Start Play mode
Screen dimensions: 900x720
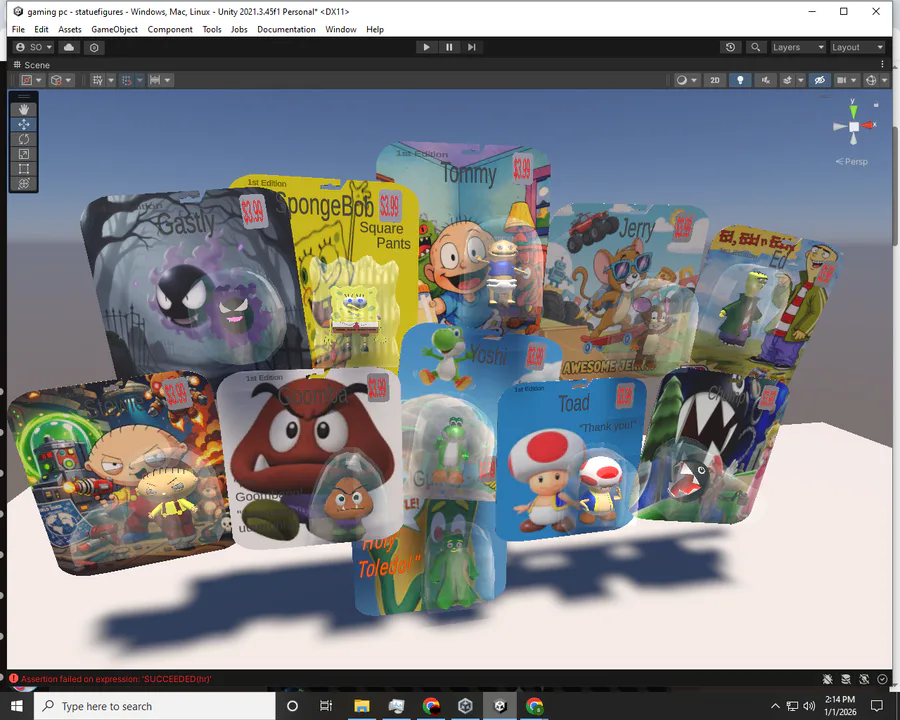click(x=426, y=47)
